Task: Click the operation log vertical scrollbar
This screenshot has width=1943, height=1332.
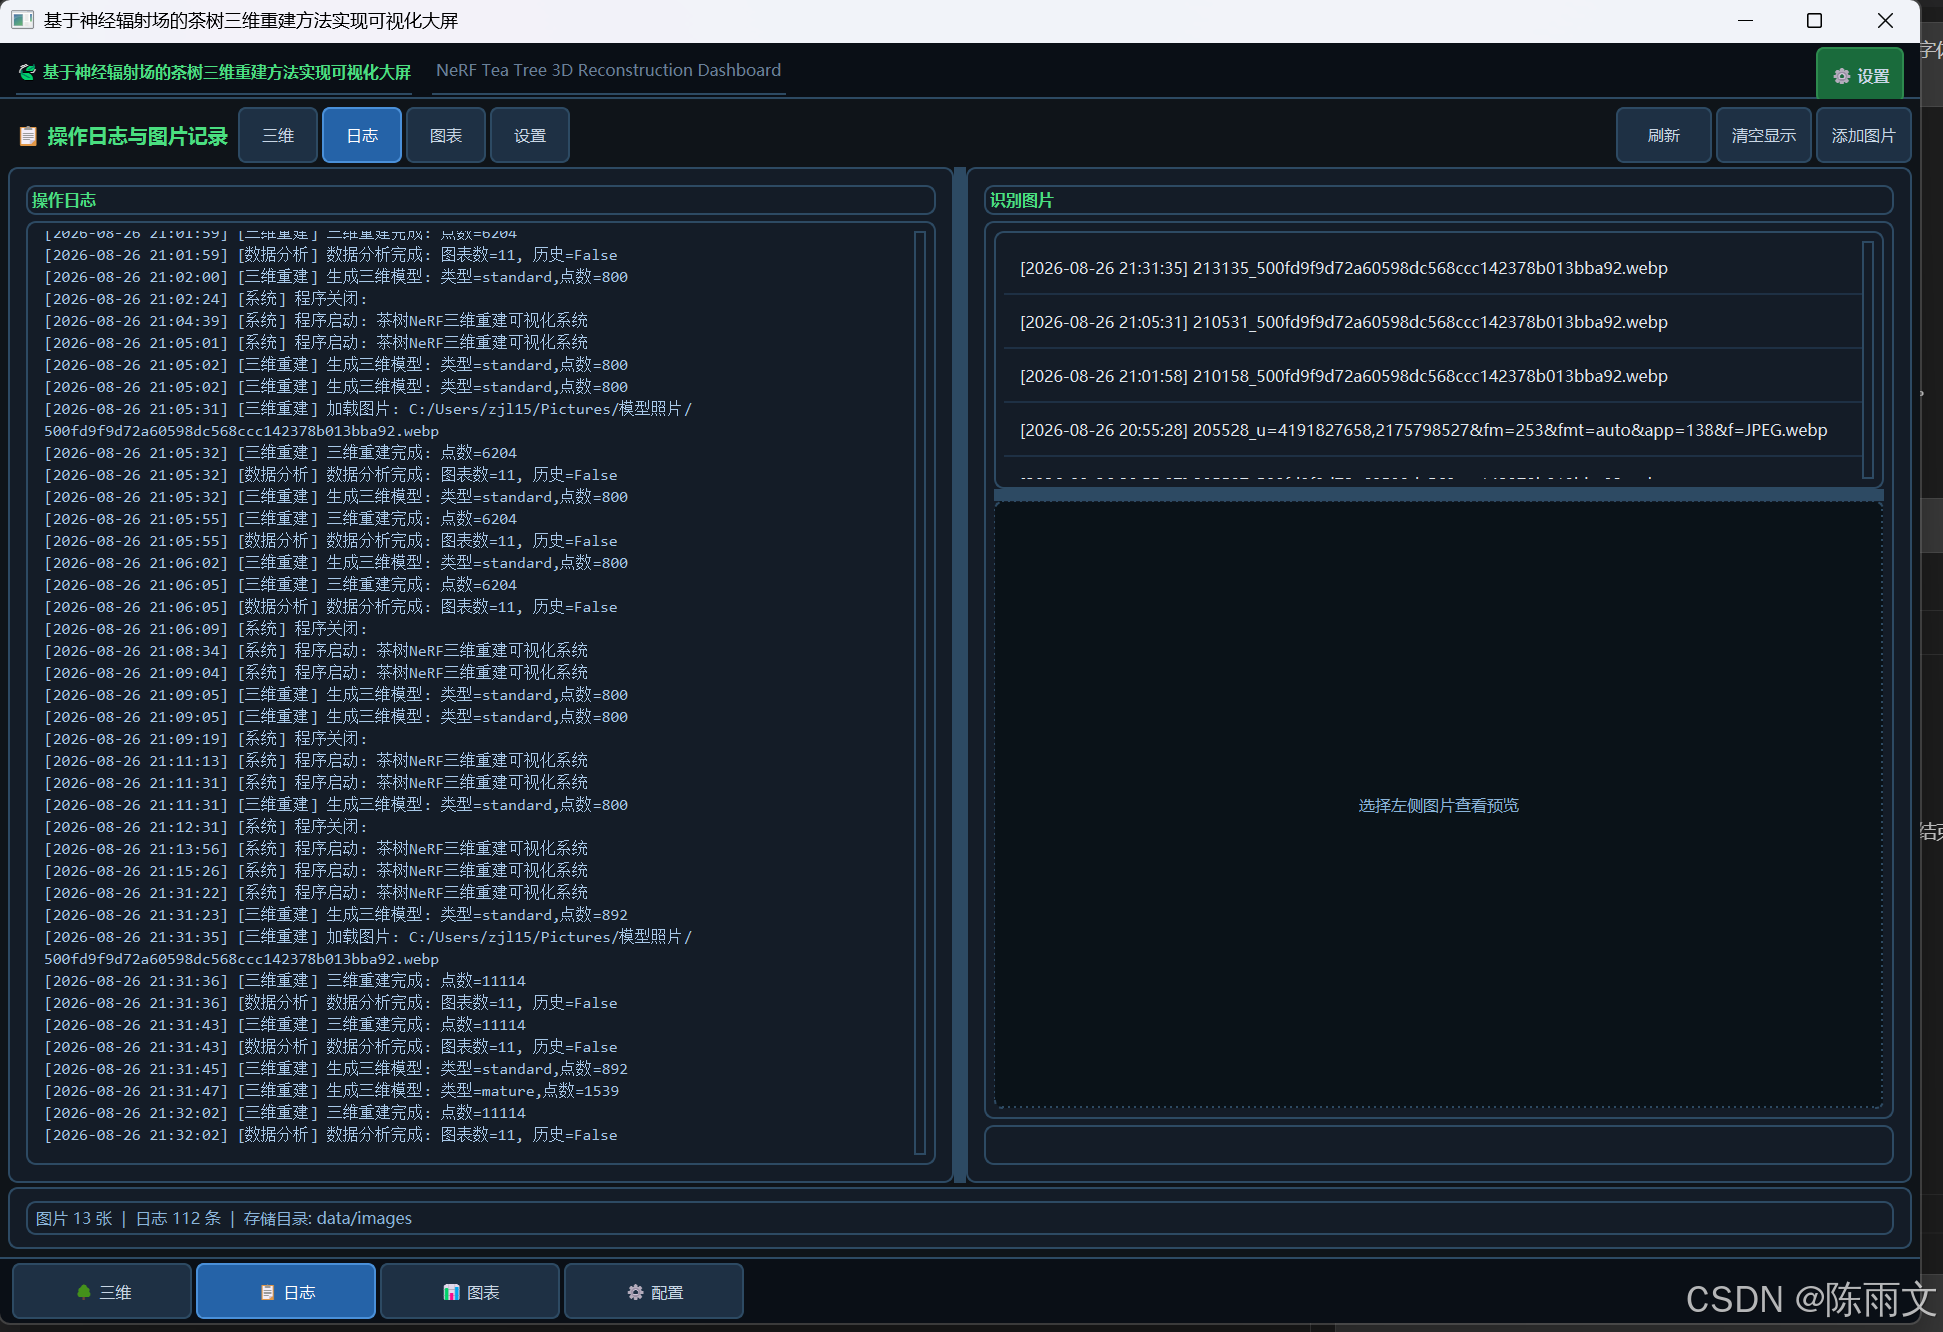Action: [x=920, y=693]
